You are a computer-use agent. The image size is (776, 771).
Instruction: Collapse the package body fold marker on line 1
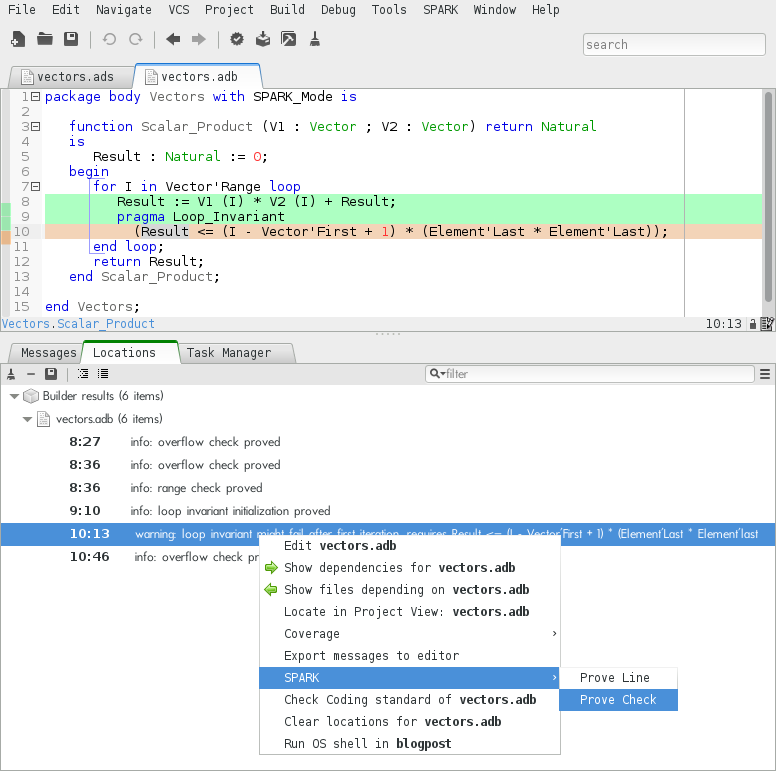click(x=35, y=97)
